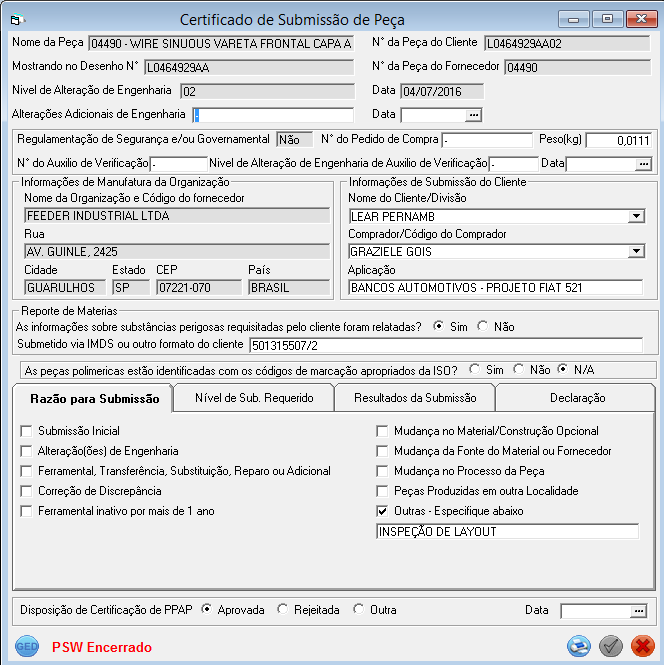Screen dimensions: 664x665
Task: Click N° da Peça do Fornecedor field
Action: [x=578, y=67]
